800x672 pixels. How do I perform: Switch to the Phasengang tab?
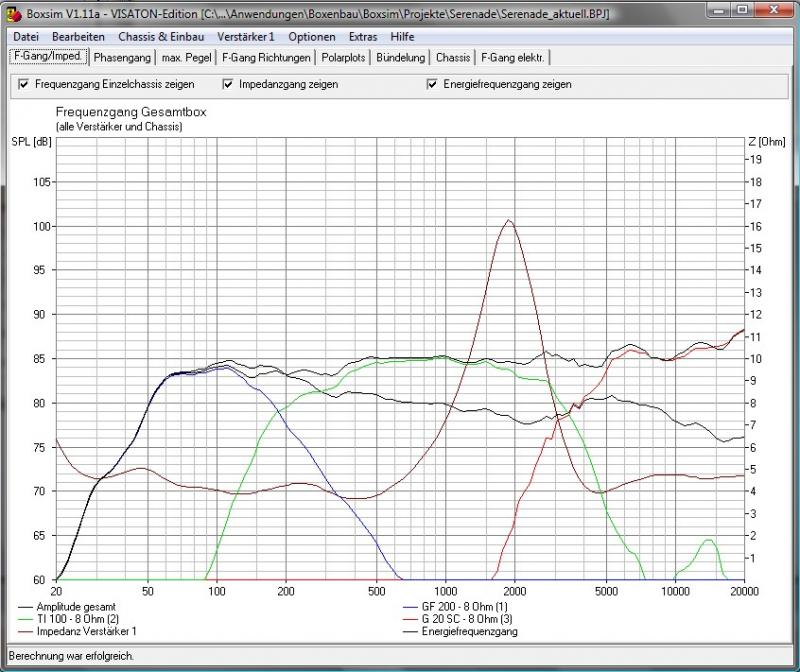(x=122, y=58)
